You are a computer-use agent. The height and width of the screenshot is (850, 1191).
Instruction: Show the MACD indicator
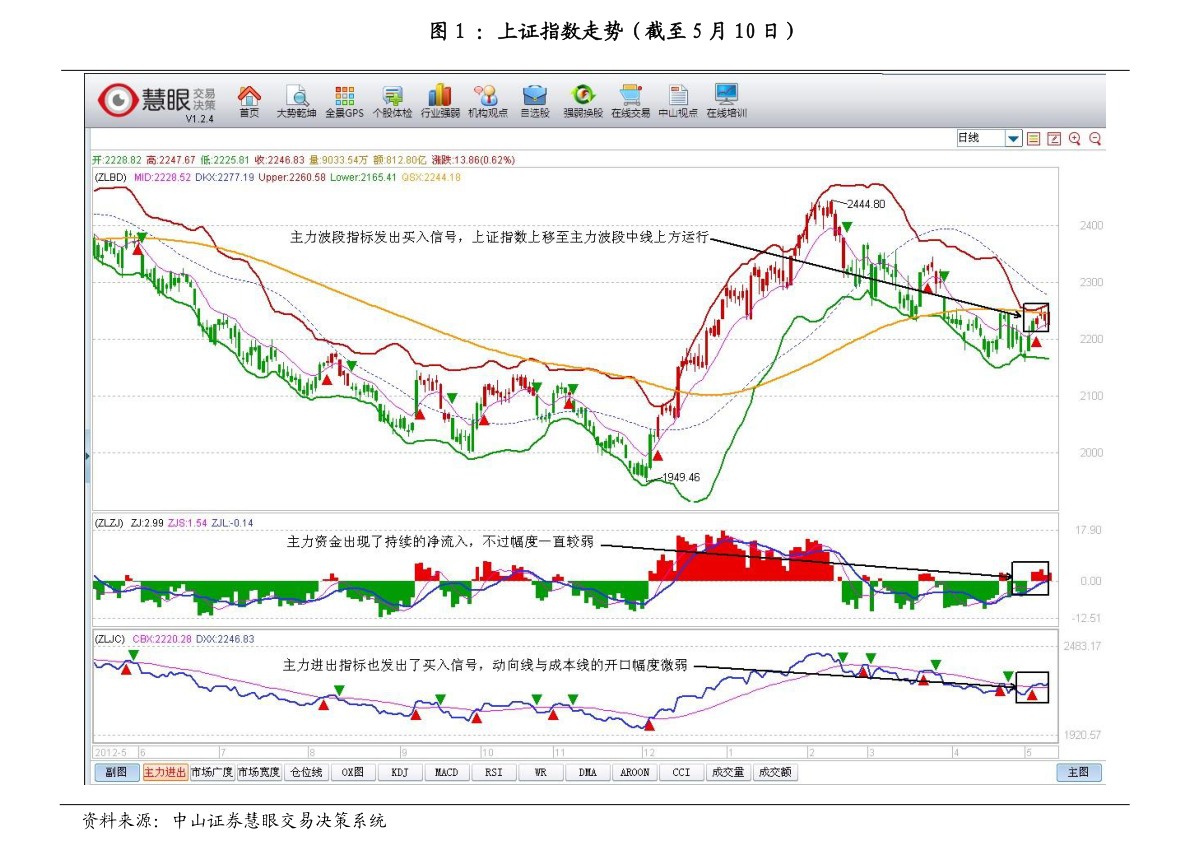(447, 773)
